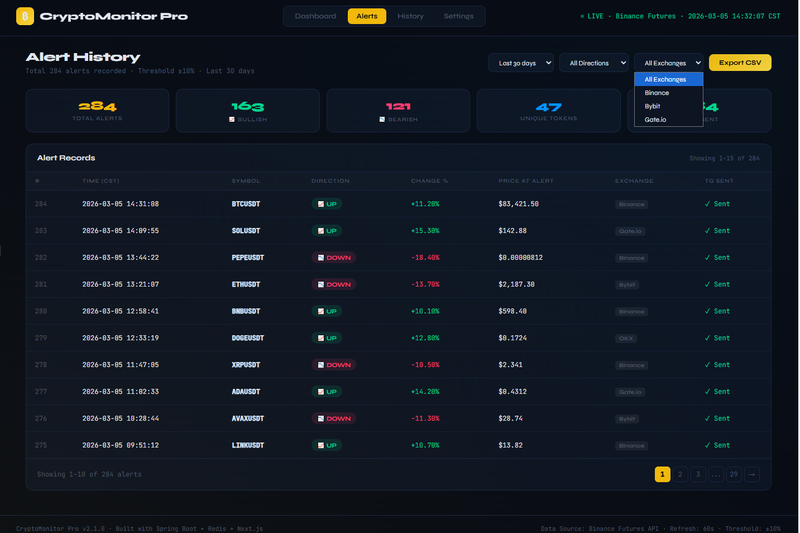Viewport: 800px width, 533px height.
Task: Go to the History tab
Action: [410, 16]
